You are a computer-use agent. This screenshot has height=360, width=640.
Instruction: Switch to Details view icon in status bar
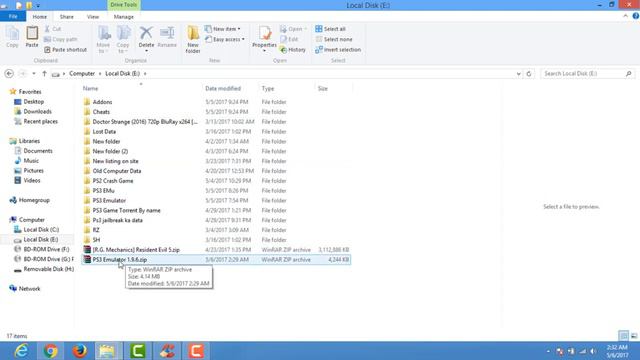(624, 336)
